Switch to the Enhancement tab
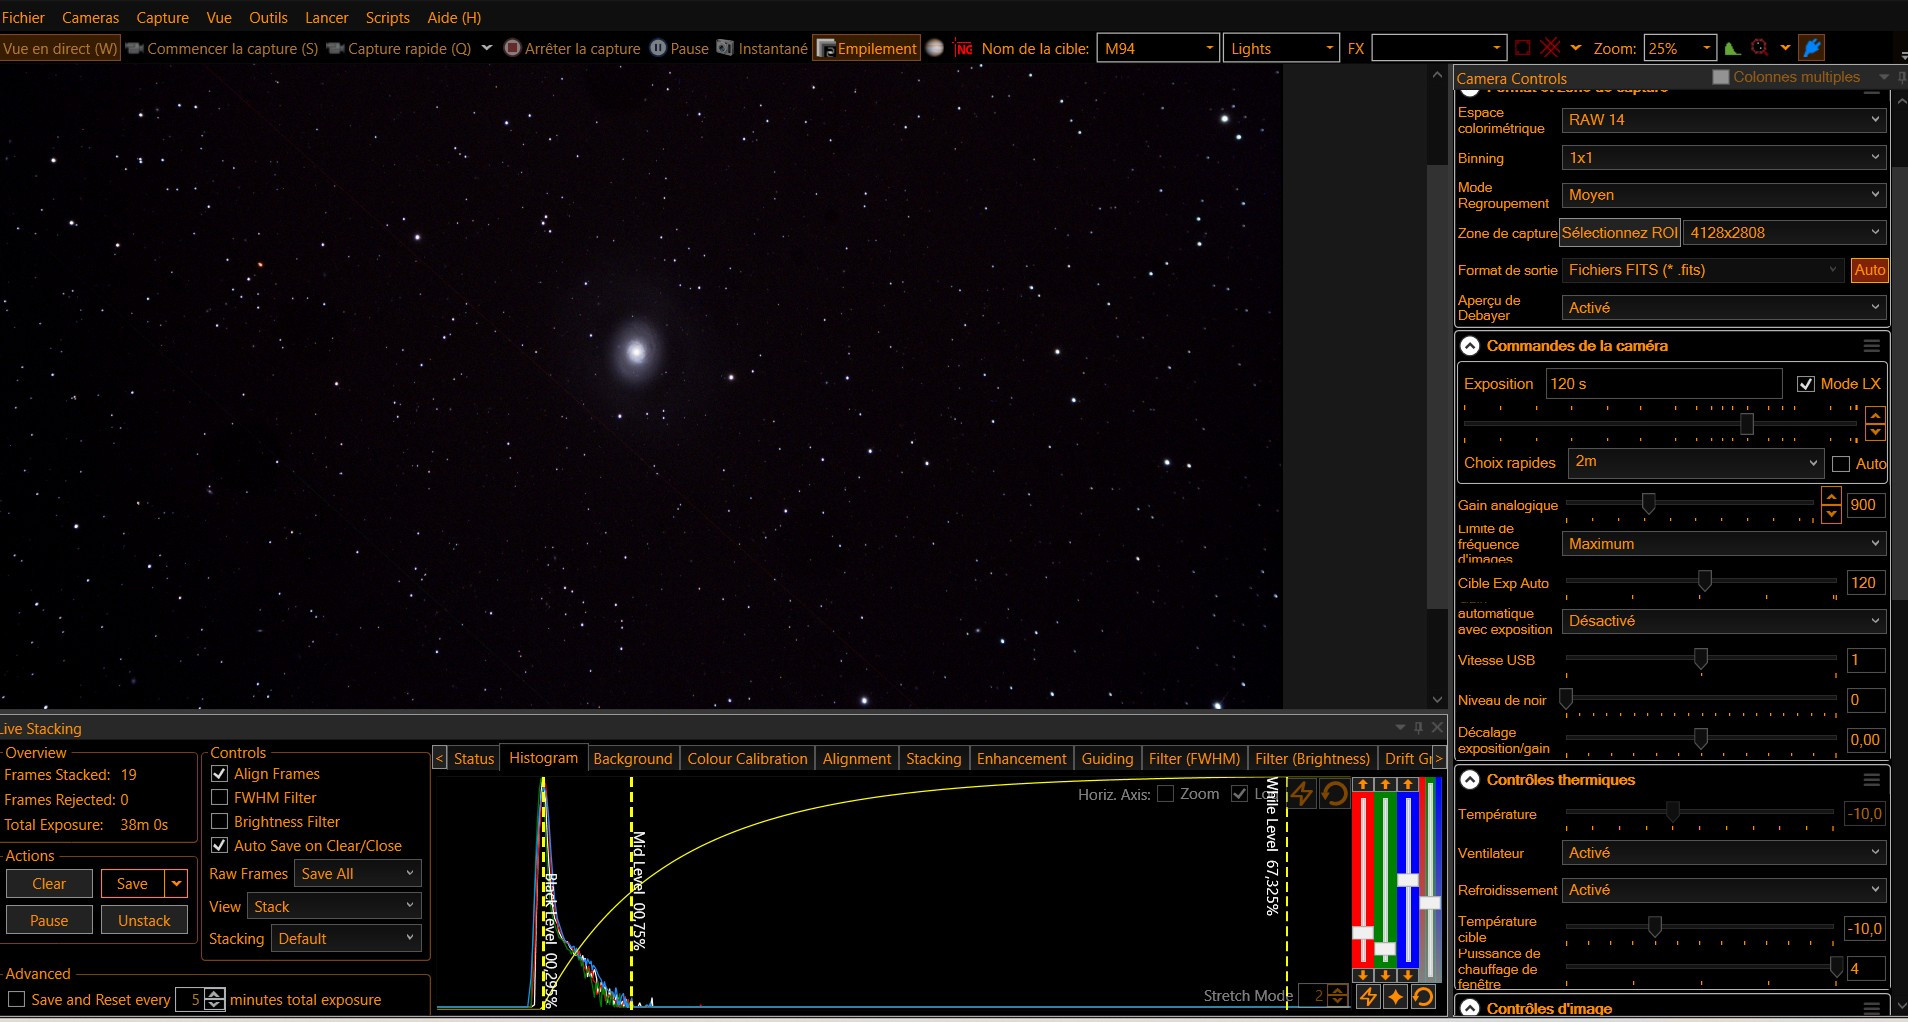 (x=1021, y=758)
